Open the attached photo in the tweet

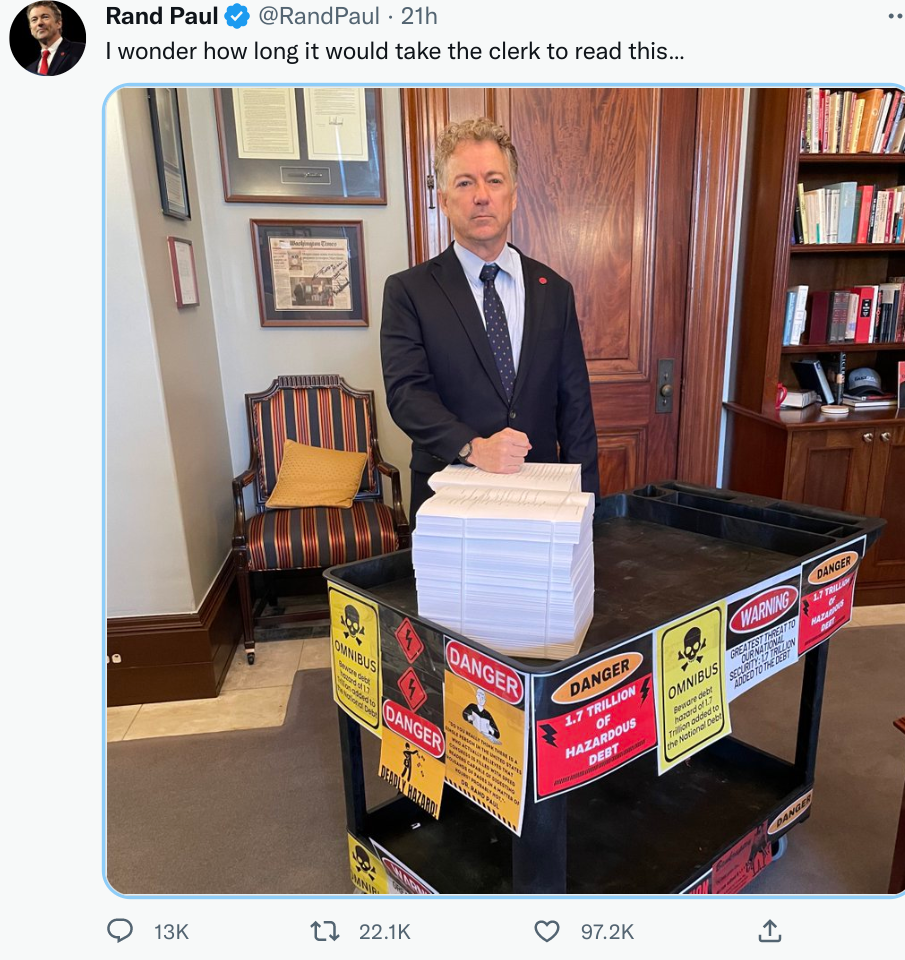505,491
